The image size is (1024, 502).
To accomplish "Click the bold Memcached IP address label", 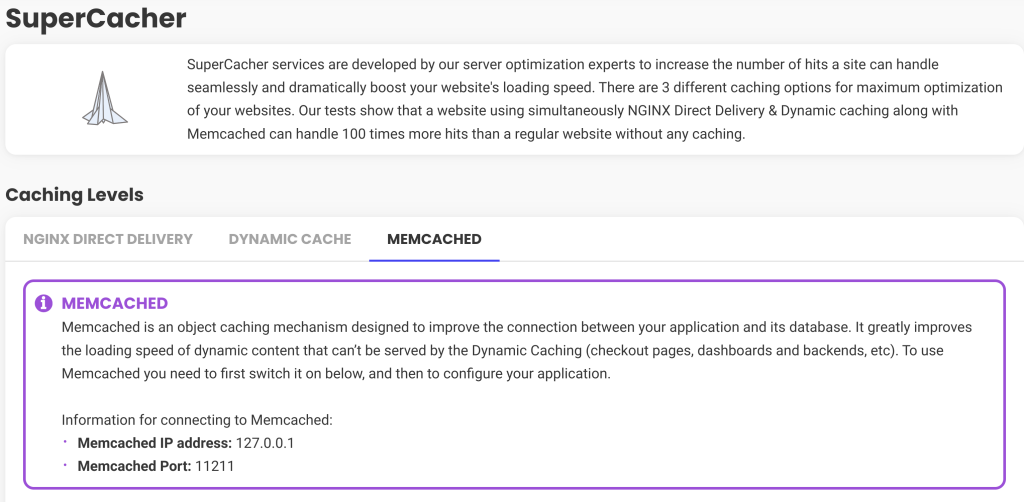I will point(155,443).
